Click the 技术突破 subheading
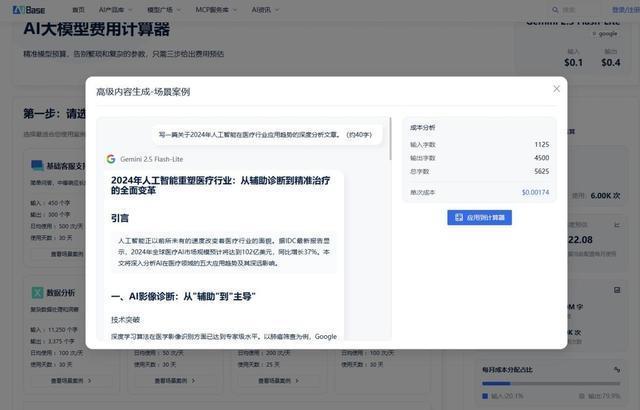The width and height of the screenshot is (640, 410). (x=125, y=320)
